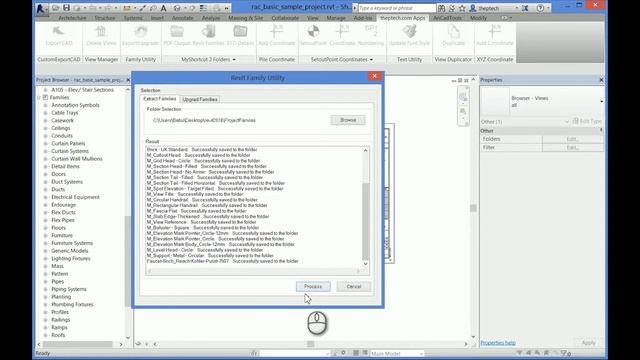Viewport: 640px width, 360px height.
Task: Click Coordinate icon in SetoutPoint Coordinates panel
Action: pos(342,36)
